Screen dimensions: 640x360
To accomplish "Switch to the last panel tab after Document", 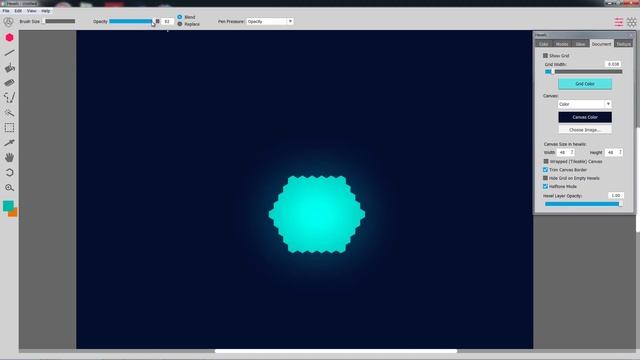I will (x=623, y=44).
